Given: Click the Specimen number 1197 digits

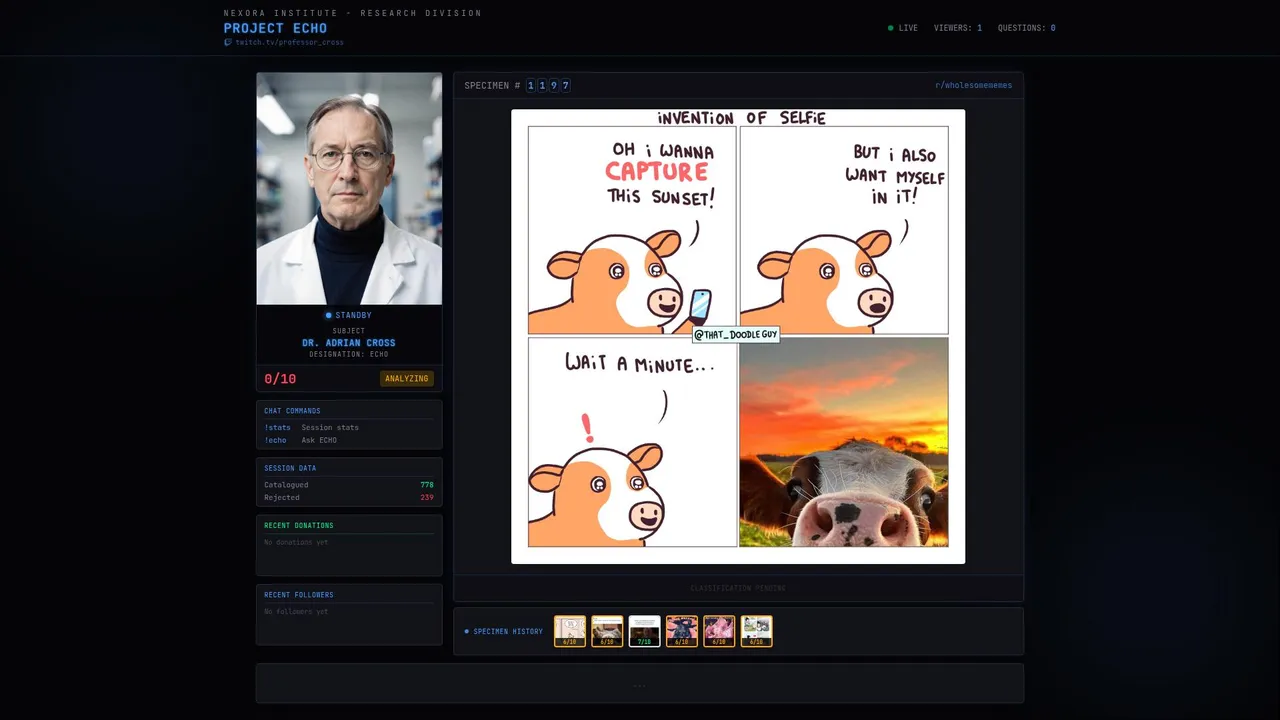Looking at the screenshot, I should coord(548,86).
